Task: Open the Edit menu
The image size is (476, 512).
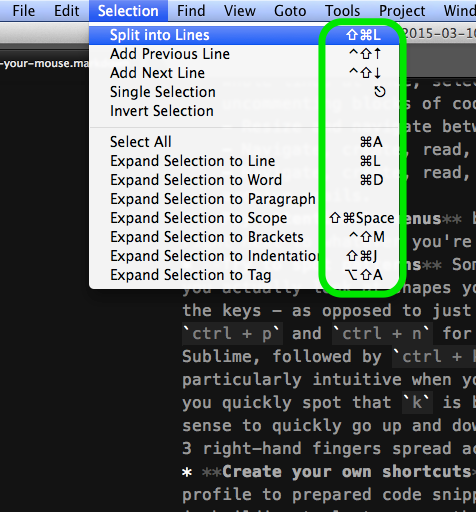Action: pyautogui.click(x=67, y=11)
